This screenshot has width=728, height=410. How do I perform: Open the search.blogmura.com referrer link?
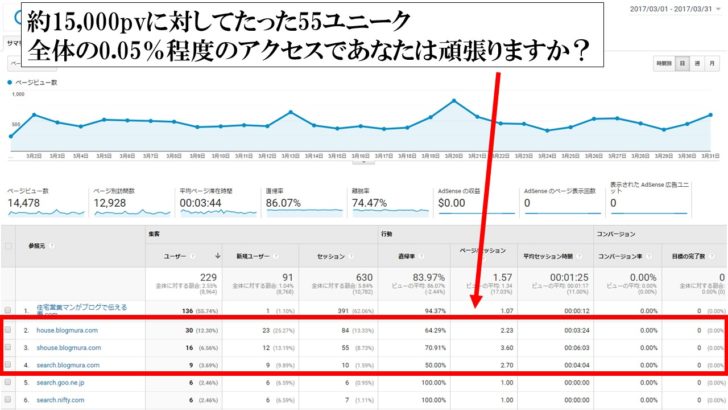(68, 365)
